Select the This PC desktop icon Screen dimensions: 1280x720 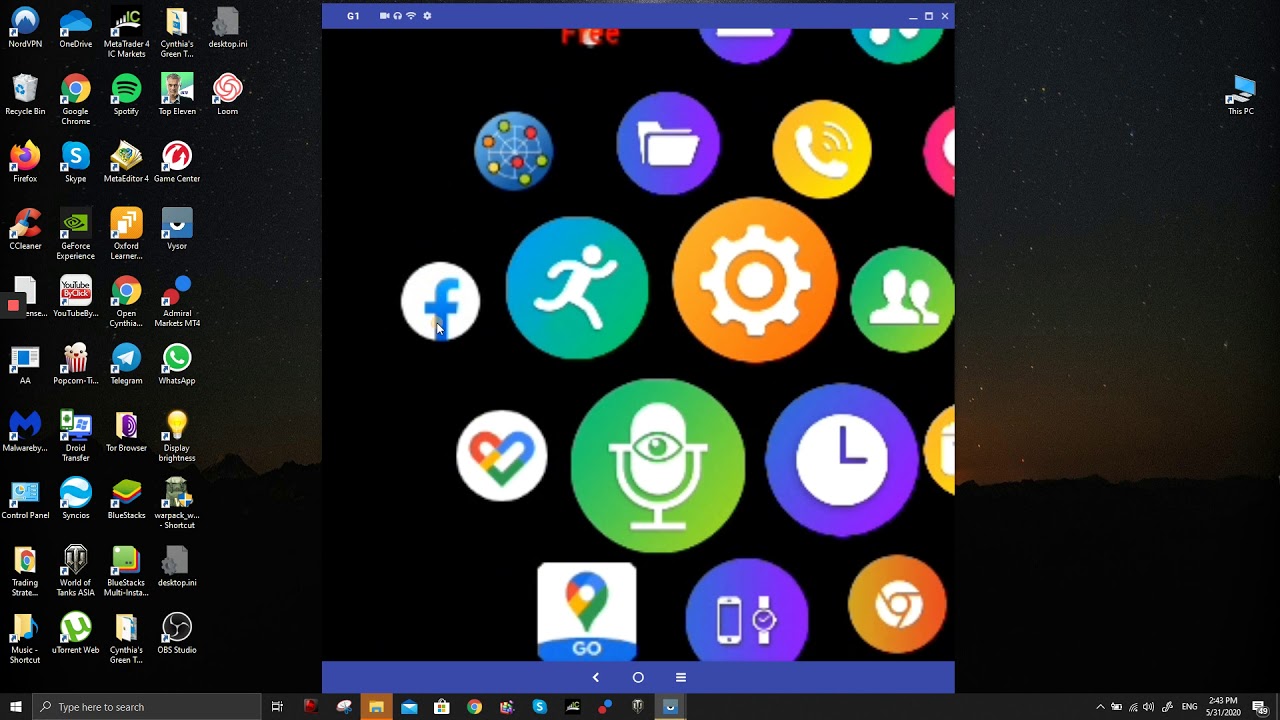click(x=1240, y=96)
